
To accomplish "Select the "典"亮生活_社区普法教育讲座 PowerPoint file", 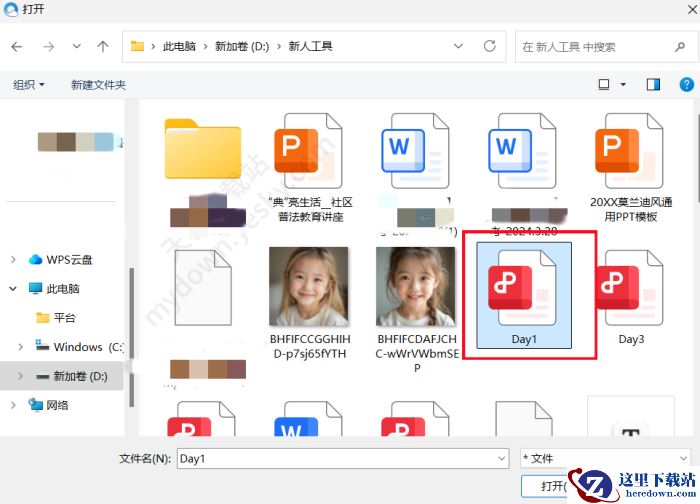I will tap(310, 170).
